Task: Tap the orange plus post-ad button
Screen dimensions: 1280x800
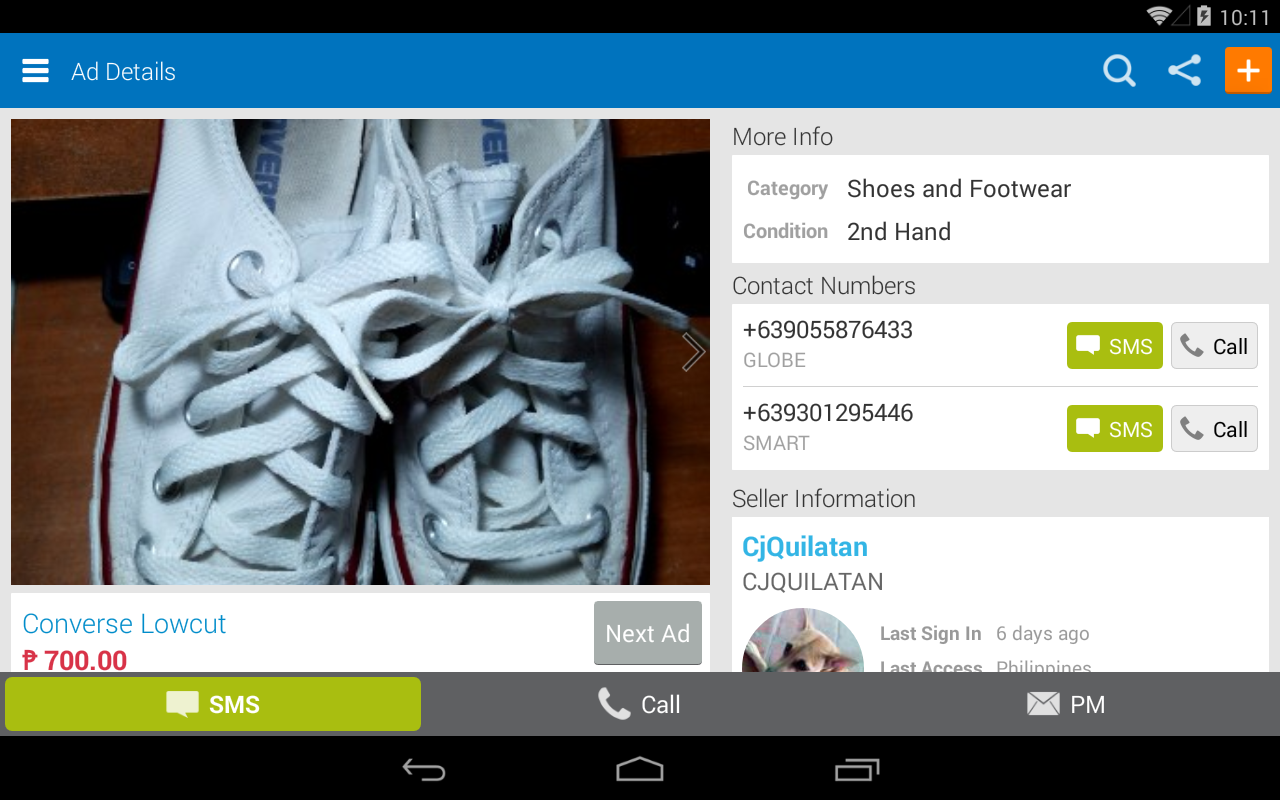Action: click(1248, 71)
